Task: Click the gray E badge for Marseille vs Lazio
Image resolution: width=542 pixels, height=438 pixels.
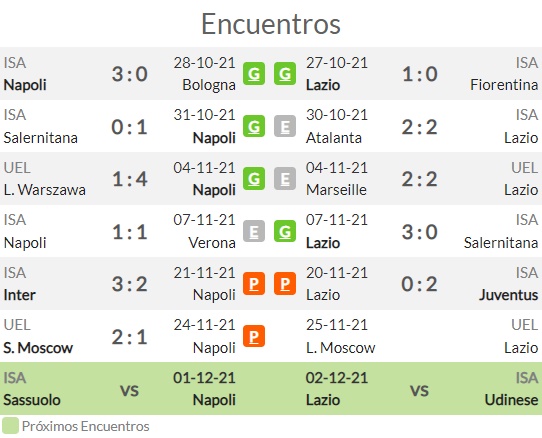Action: coord(285,179)
